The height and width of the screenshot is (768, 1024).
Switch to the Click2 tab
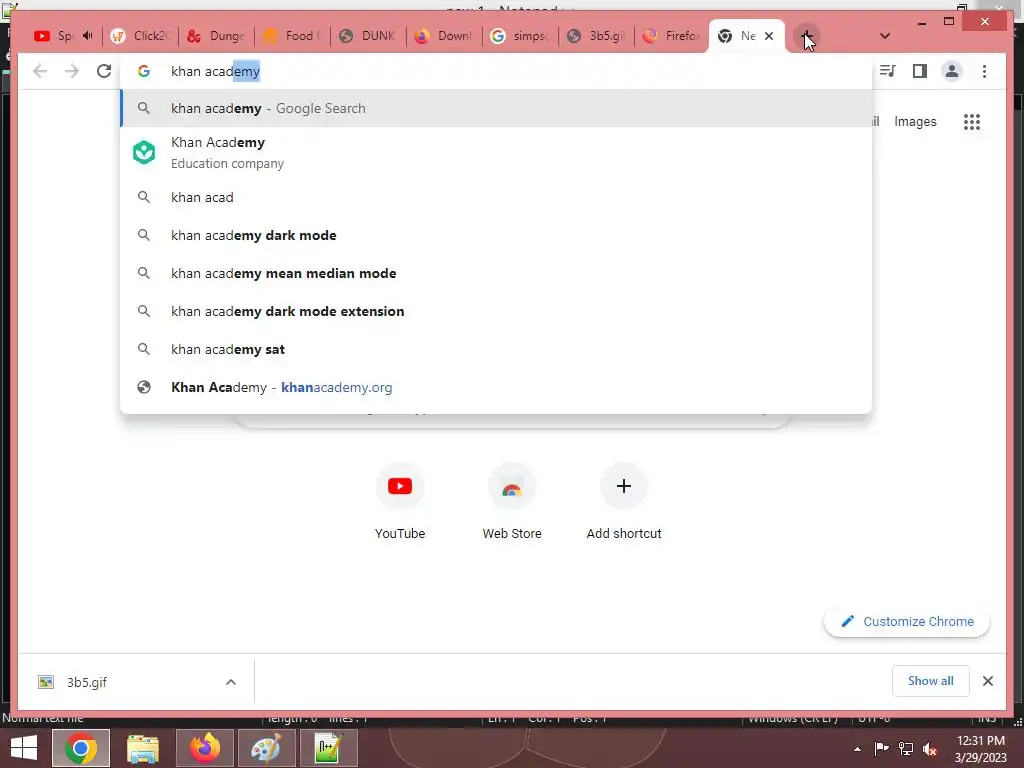(x=139, y=36)
